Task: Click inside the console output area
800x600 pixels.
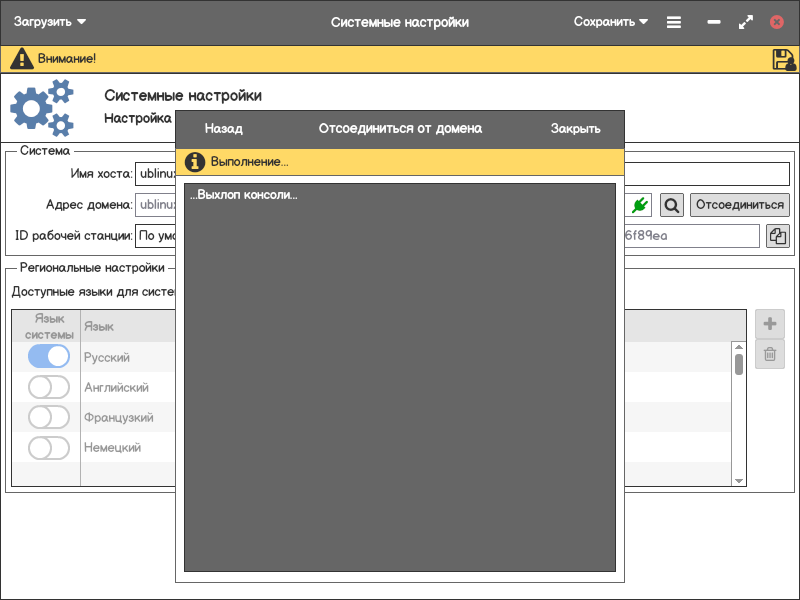Action: [x=400, y=380]
